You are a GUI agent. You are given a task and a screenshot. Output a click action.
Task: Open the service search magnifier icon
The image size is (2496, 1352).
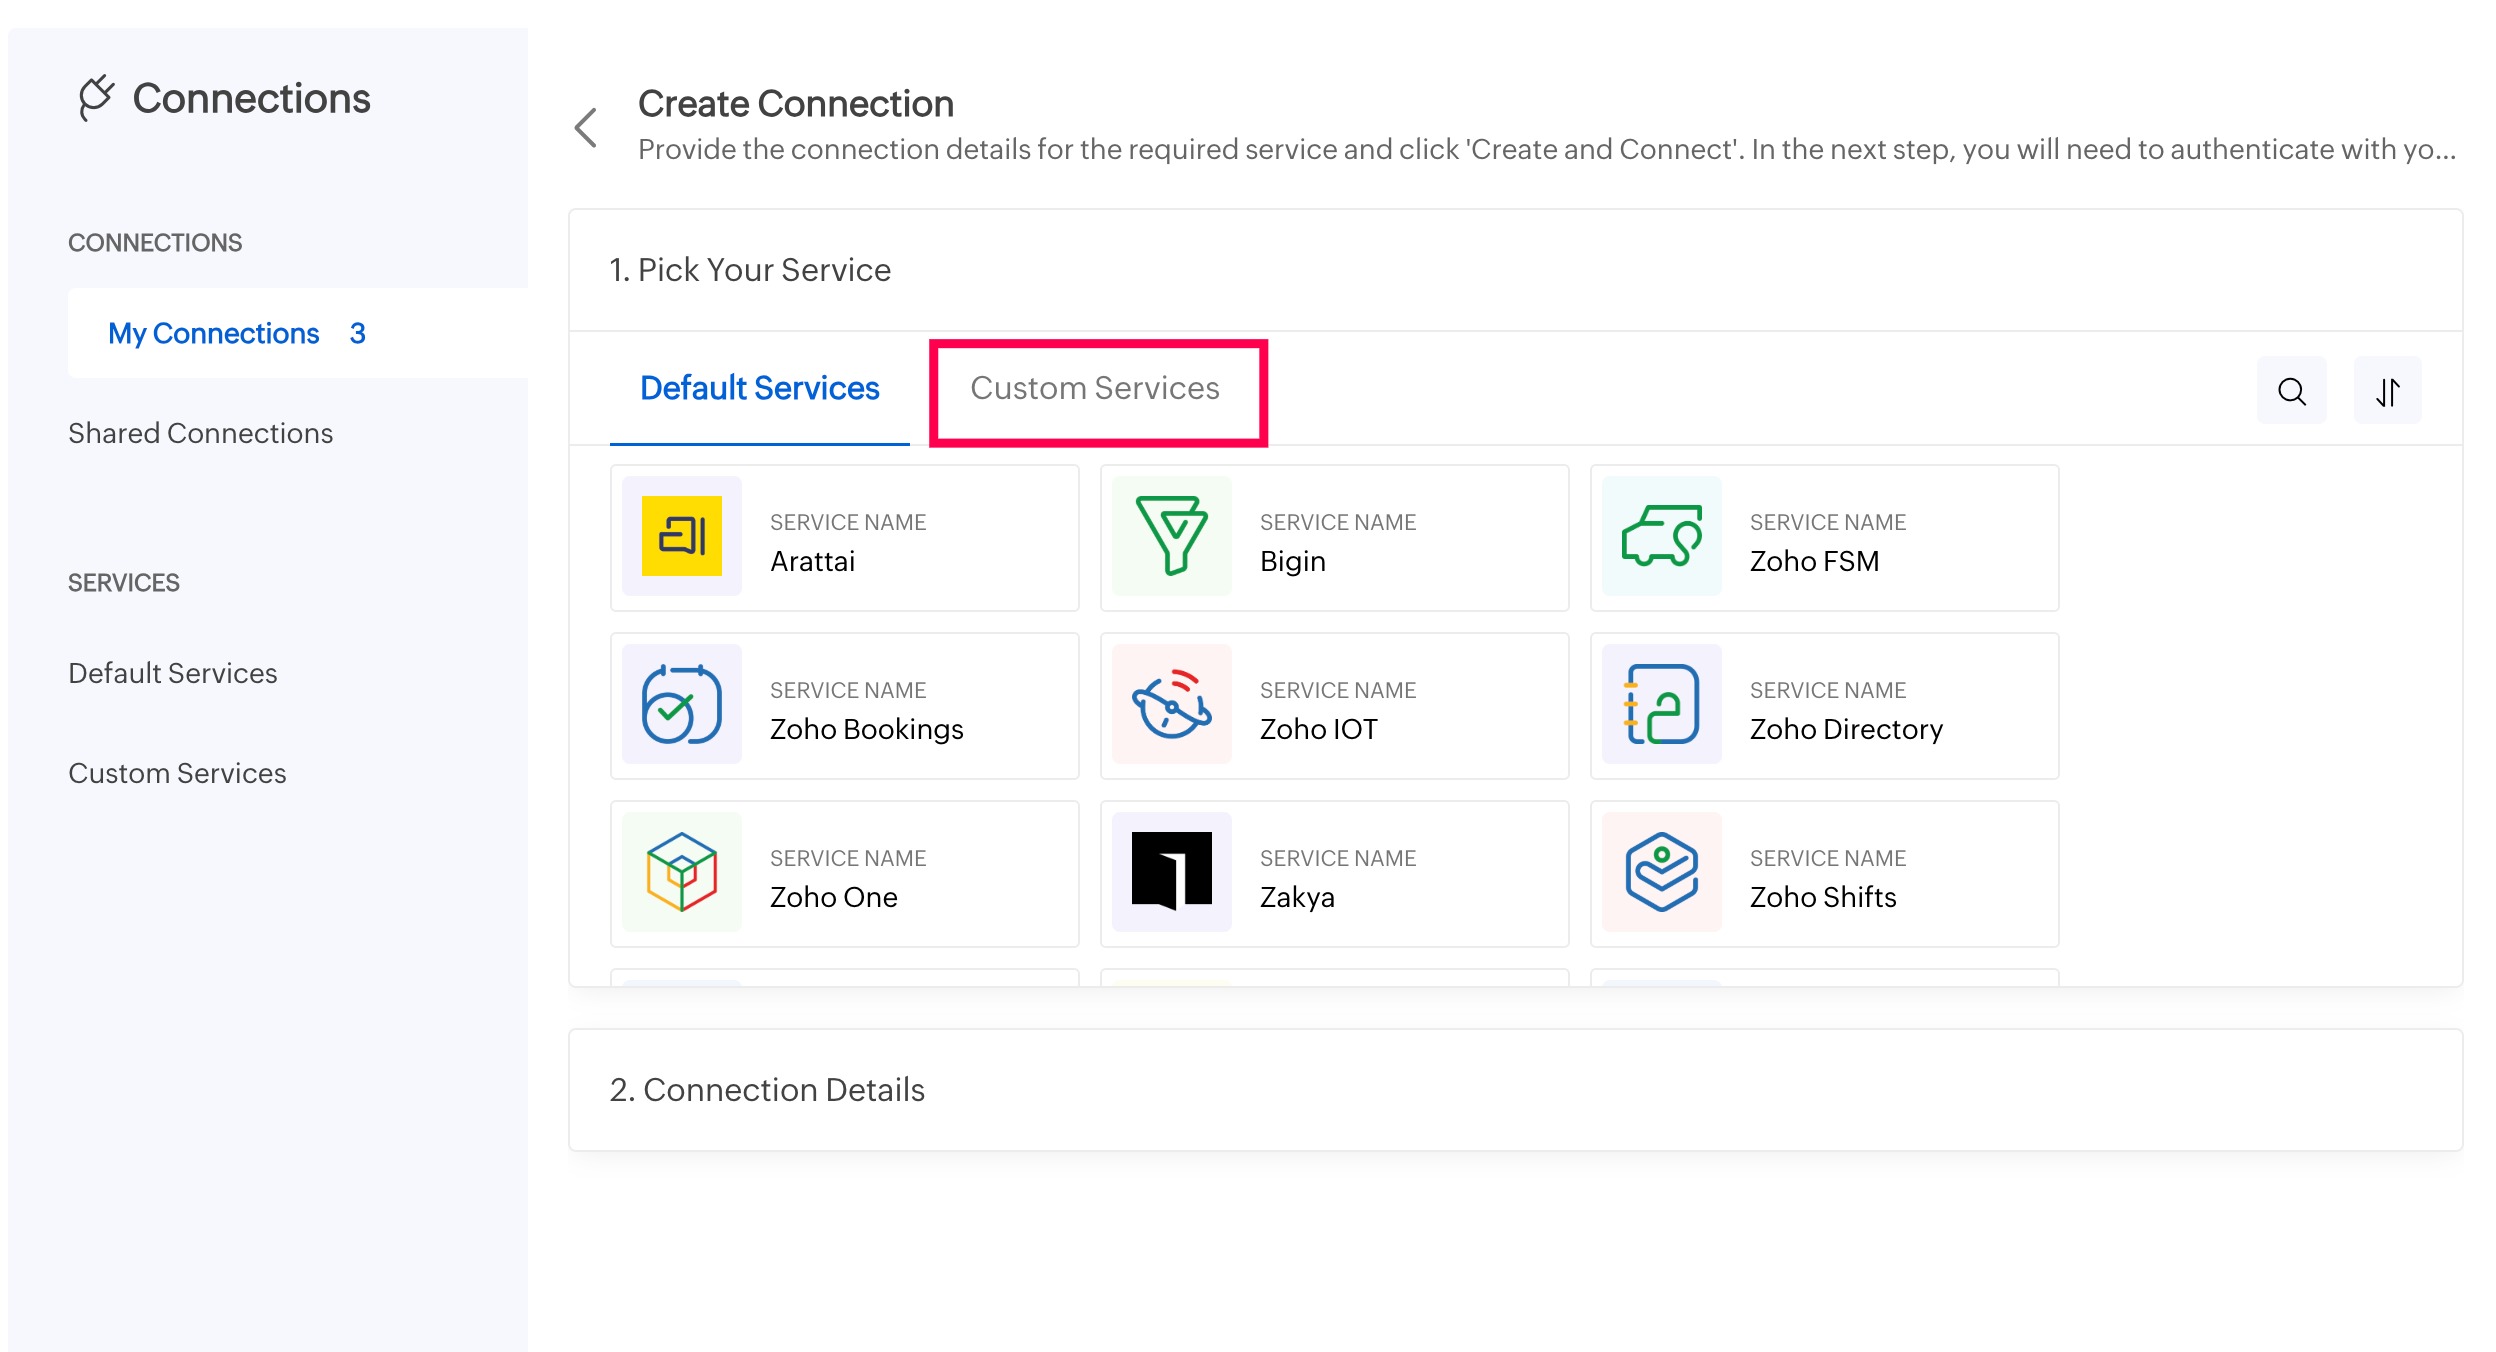2291,391
